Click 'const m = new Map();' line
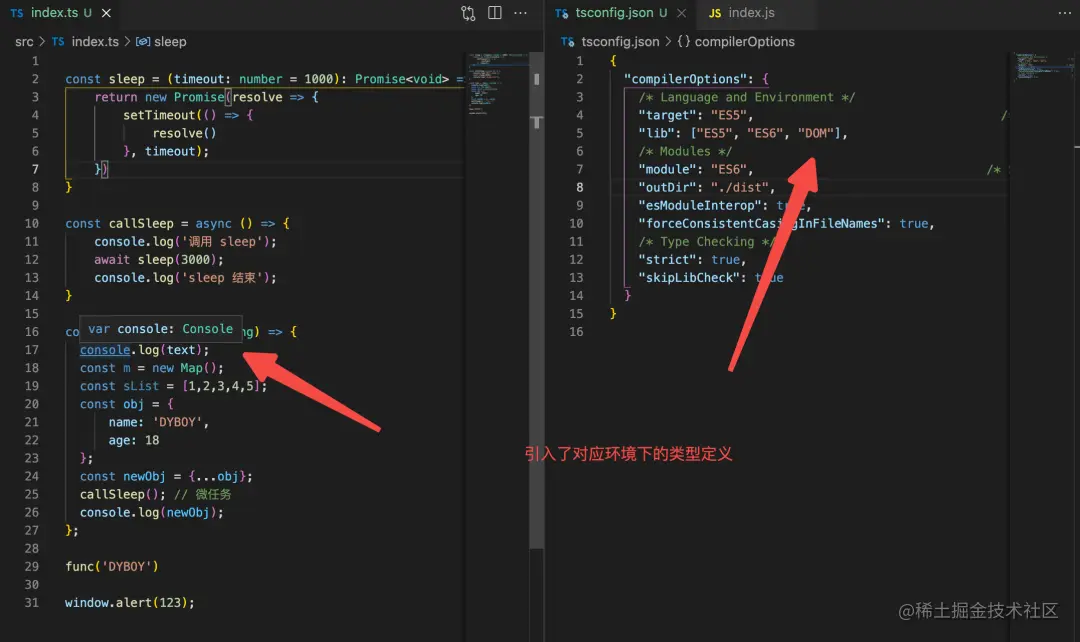Screen dimensions: 1080x642 coord(152,368)
